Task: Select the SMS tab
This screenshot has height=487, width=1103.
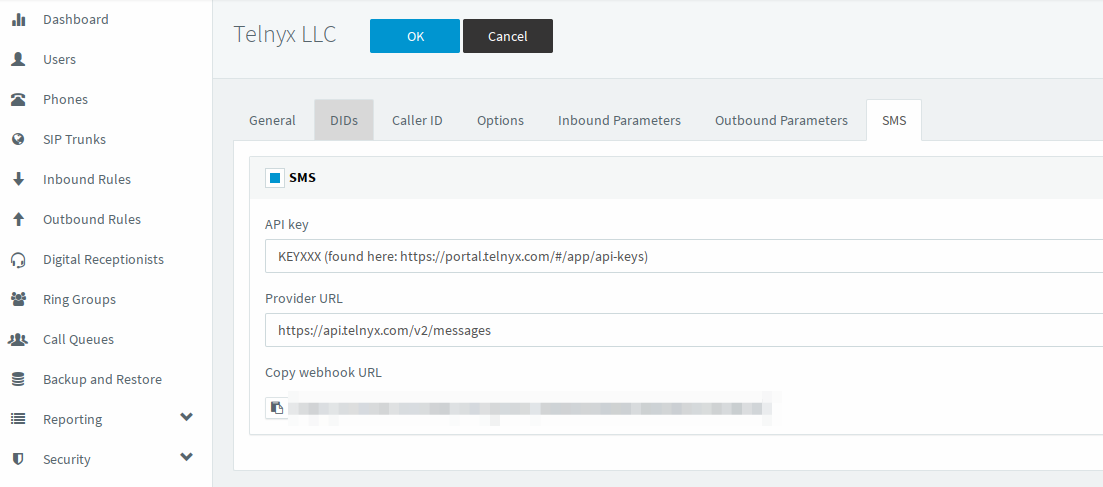Action: coord(894,120)
